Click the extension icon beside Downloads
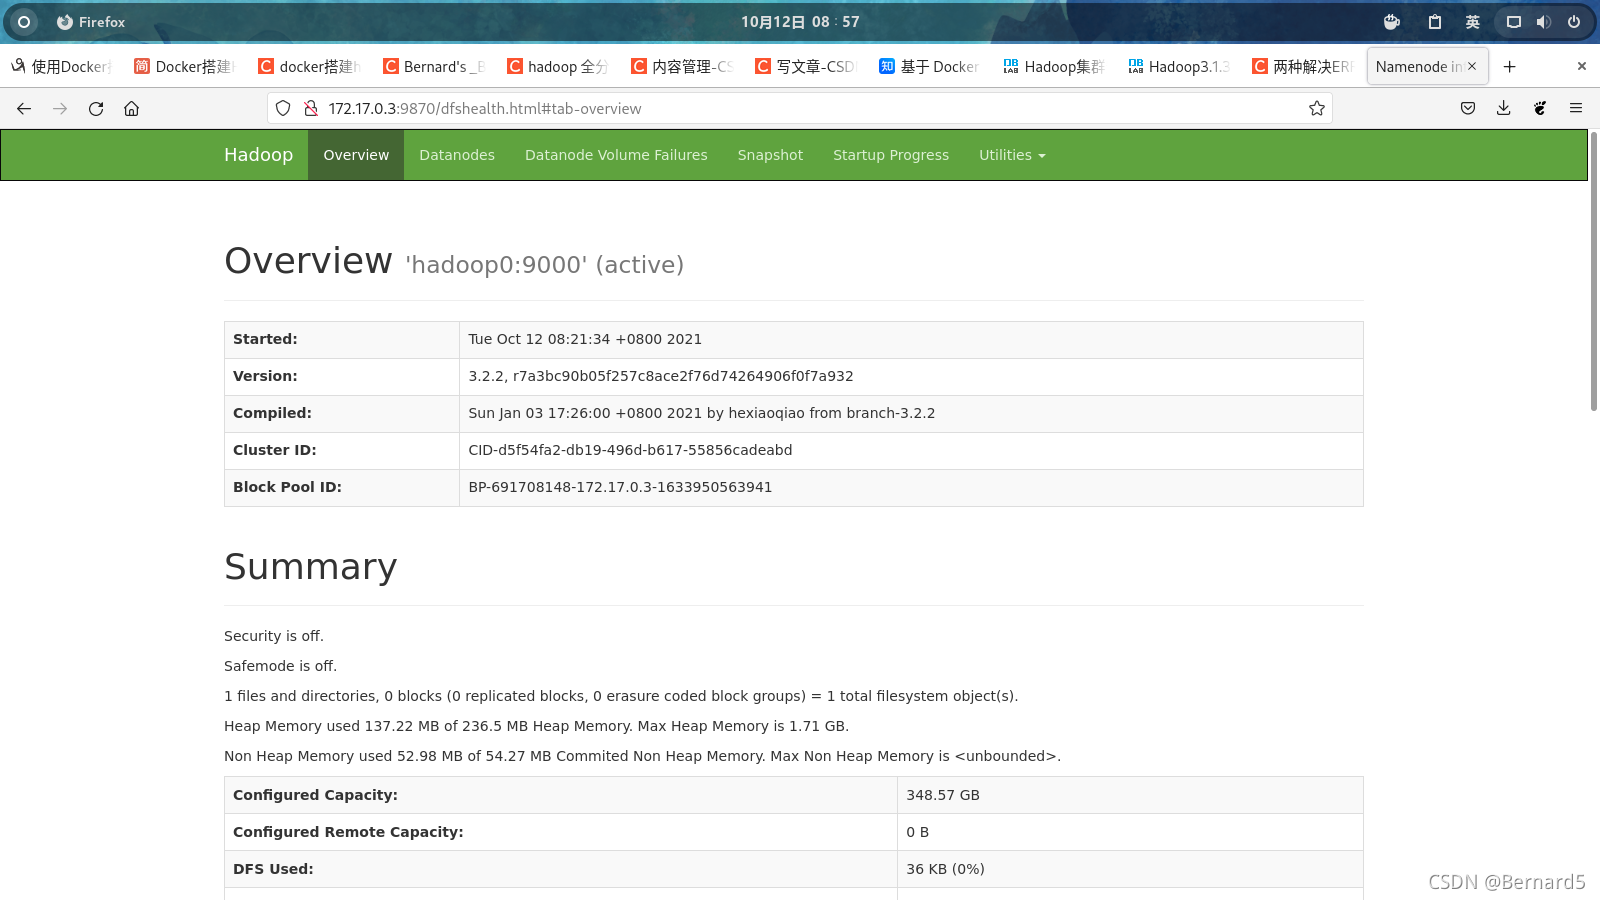This screenshot has height=900, width=1600. tap(1540, 108)
